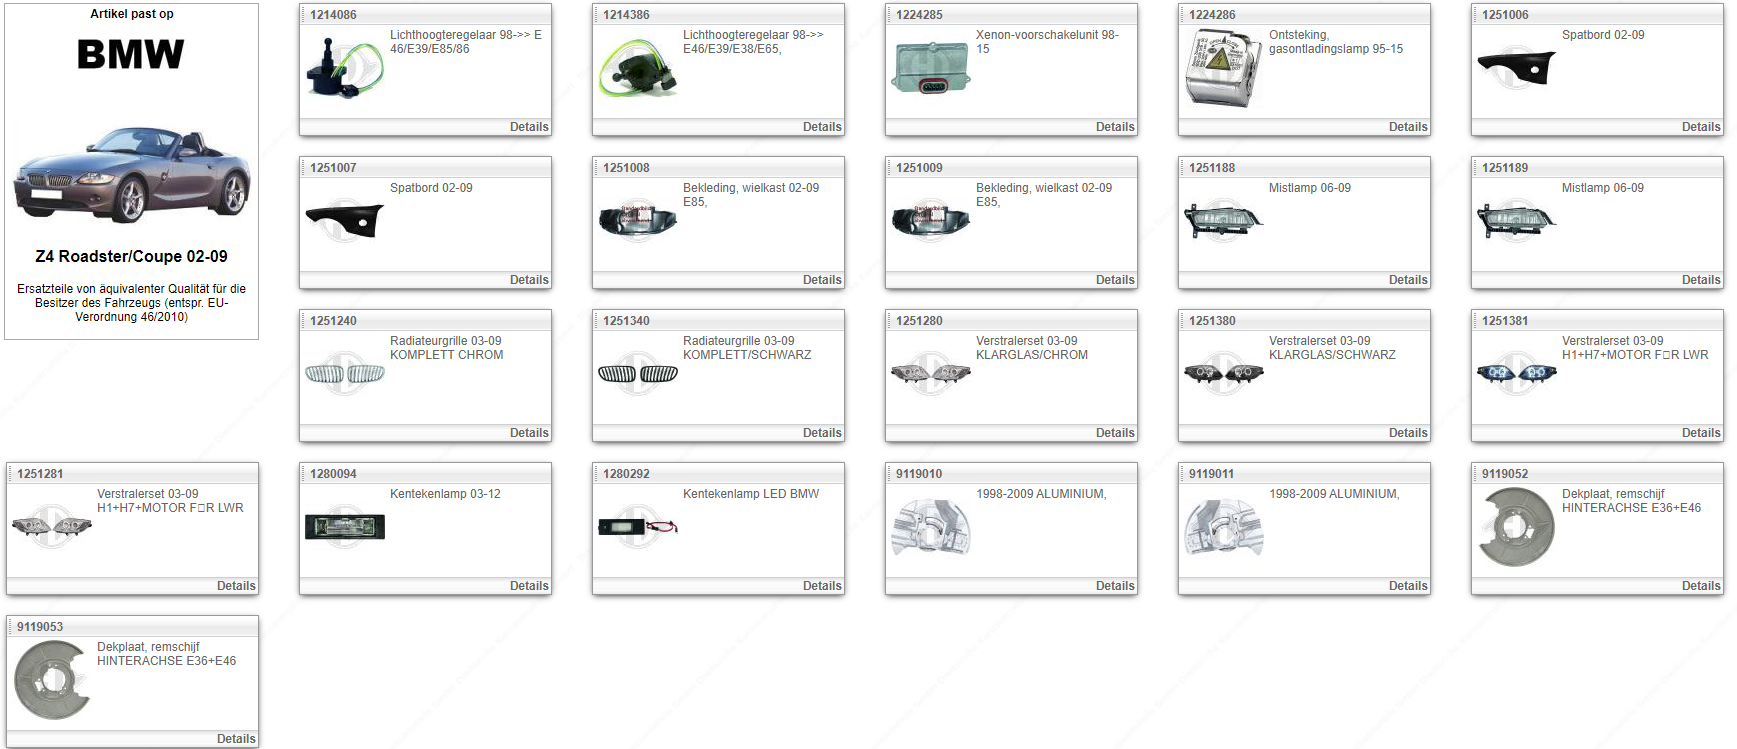This screenshot has height=749, width=1737.
Task: Click Verstralerset 1251381 headlight image
Action: click(x=1516, y=374)
